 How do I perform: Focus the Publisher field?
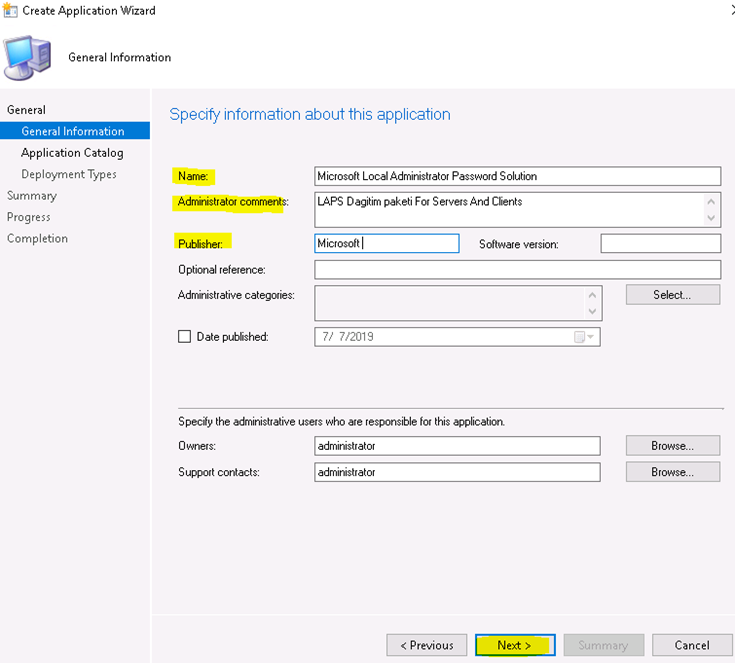pyautogui.click(x=387, y=243)
